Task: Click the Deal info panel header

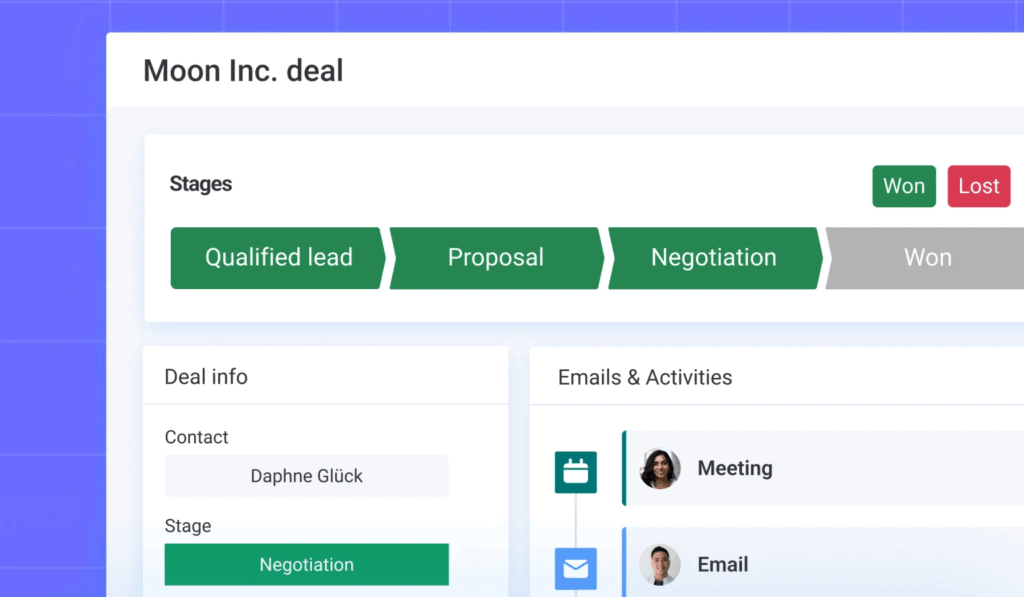Action: click(206, 377)
